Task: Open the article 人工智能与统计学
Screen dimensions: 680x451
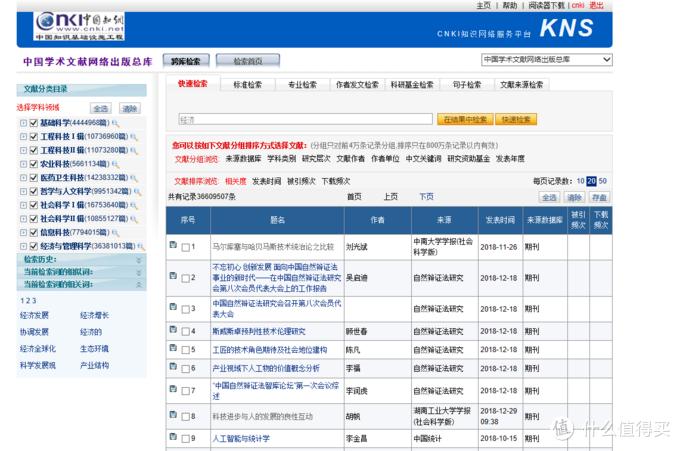Action: (241, 438)
